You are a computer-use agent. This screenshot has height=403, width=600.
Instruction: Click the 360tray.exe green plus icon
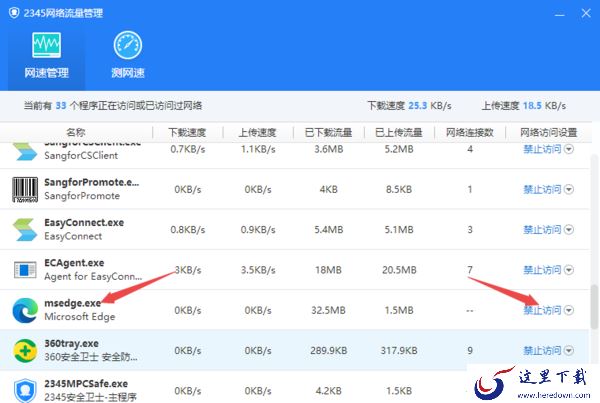[x=25, y=350]
